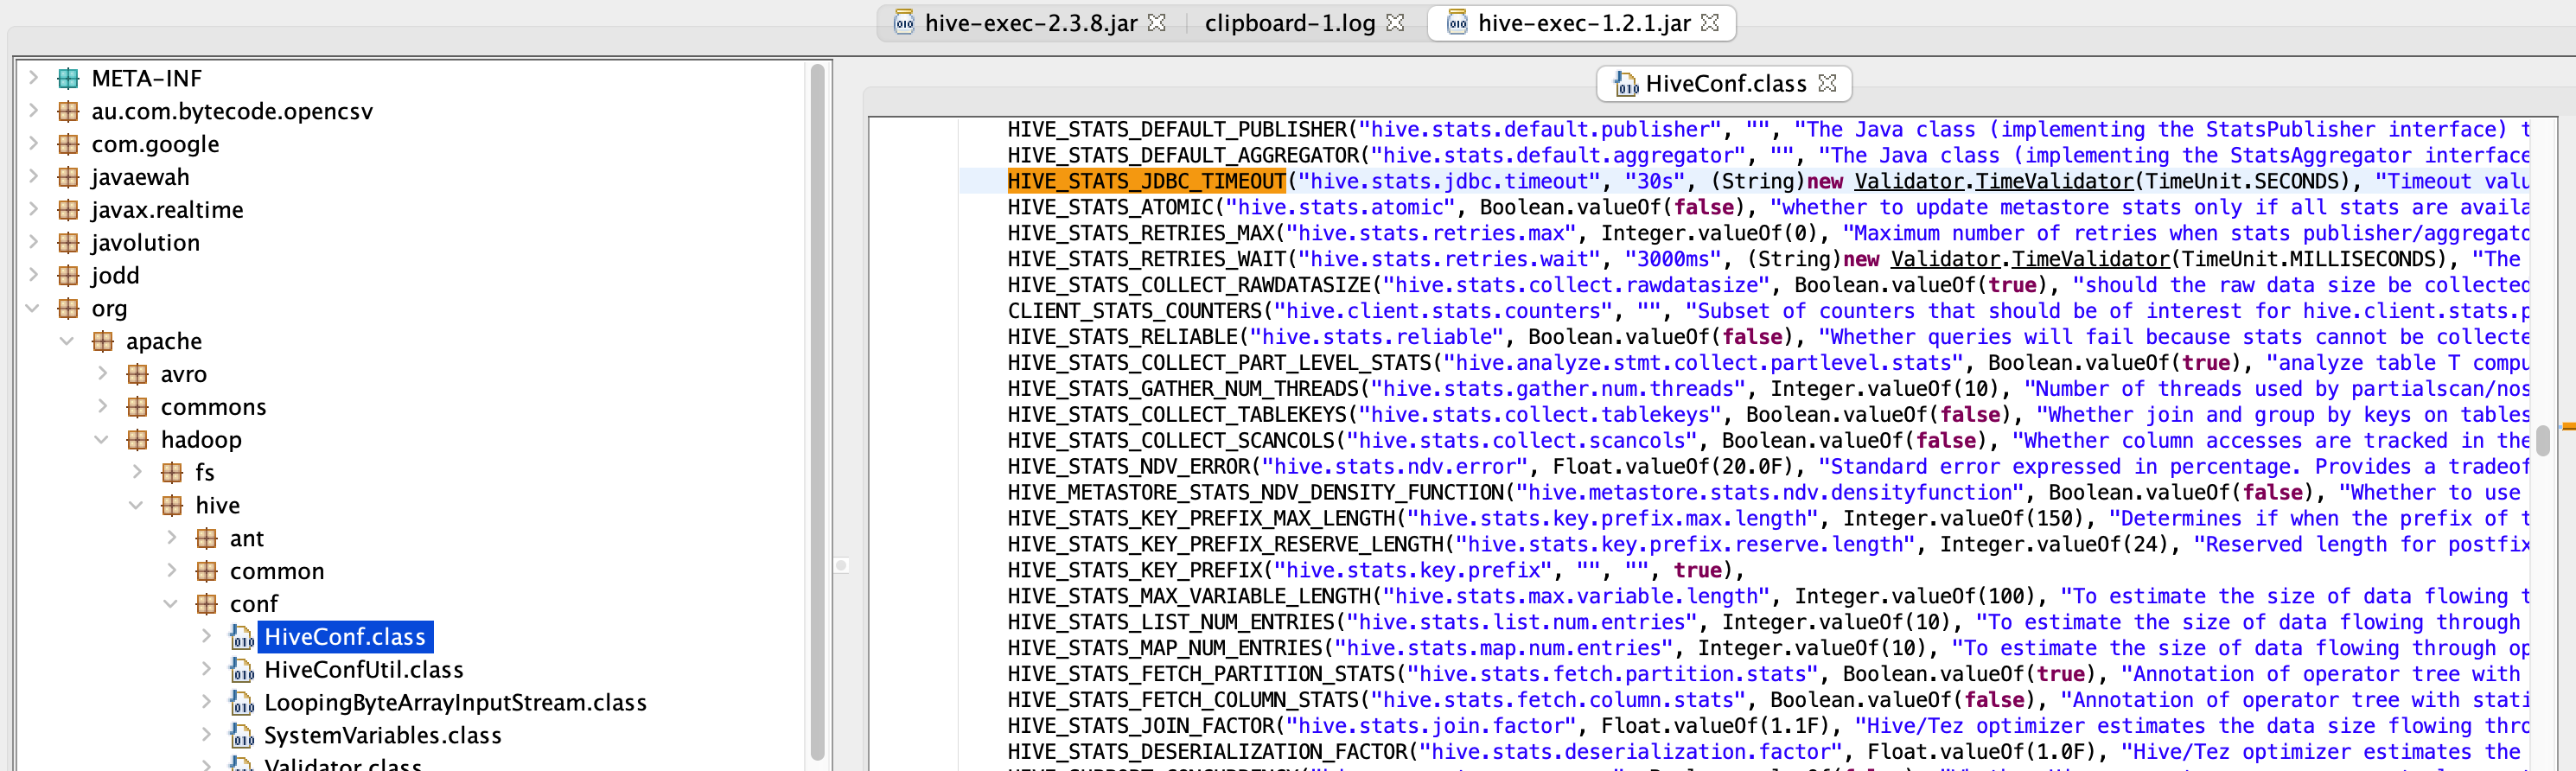Expand the META-INF tree node

[x=33, y=78]
